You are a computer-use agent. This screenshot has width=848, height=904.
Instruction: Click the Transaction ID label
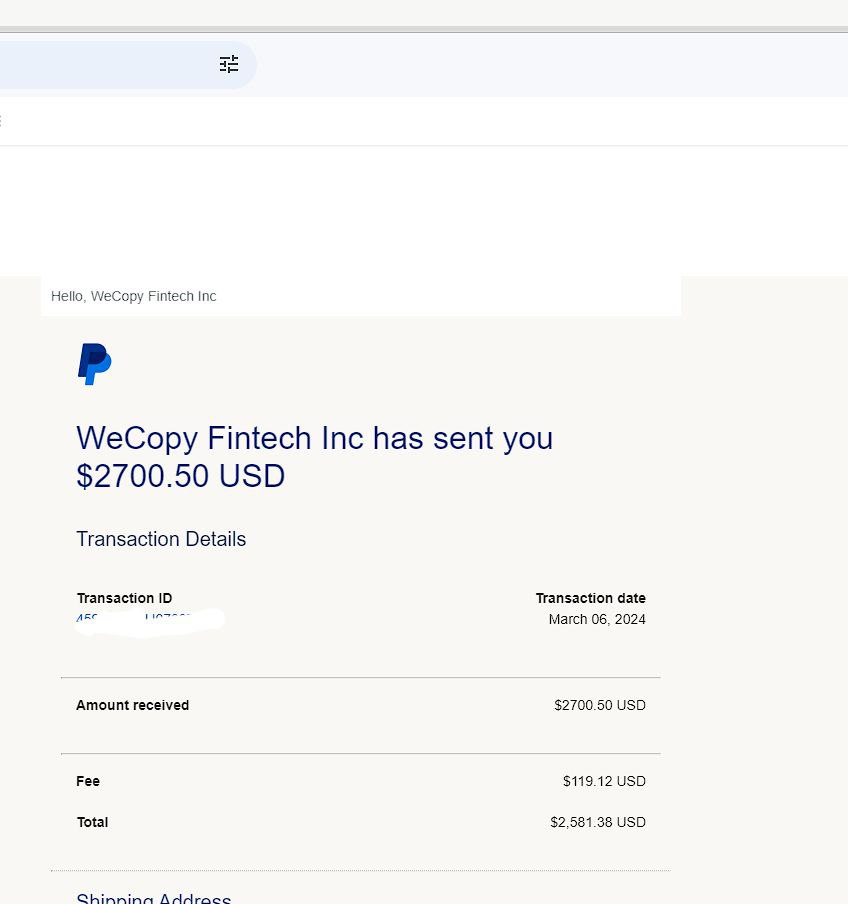point(124,598)
